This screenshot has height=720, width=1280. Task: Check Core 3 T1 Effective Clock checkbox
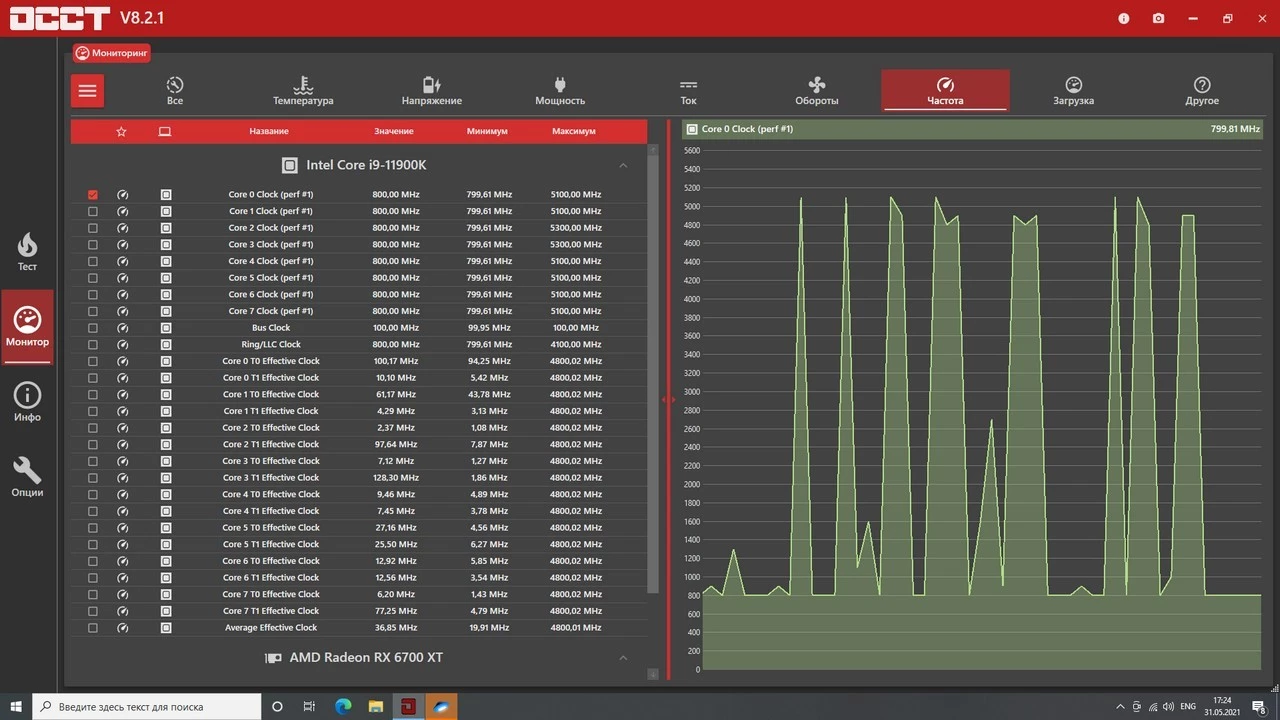tap(93, 478)
